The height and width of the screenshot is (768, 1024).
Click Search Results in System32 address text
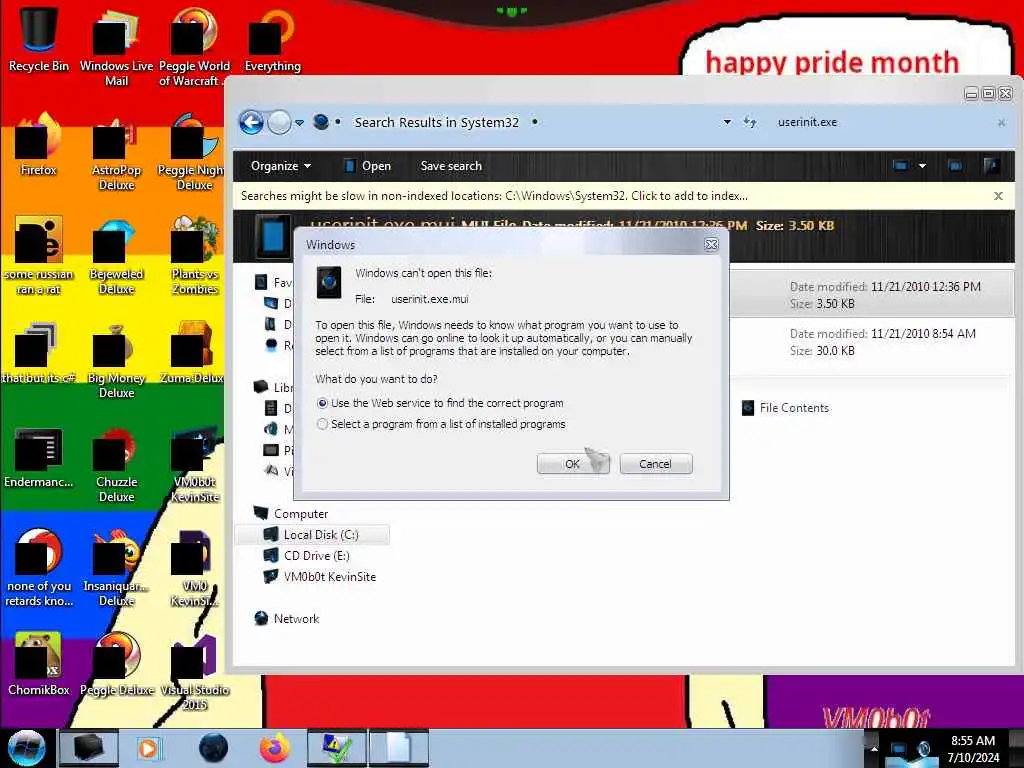[x=436, y=122]
